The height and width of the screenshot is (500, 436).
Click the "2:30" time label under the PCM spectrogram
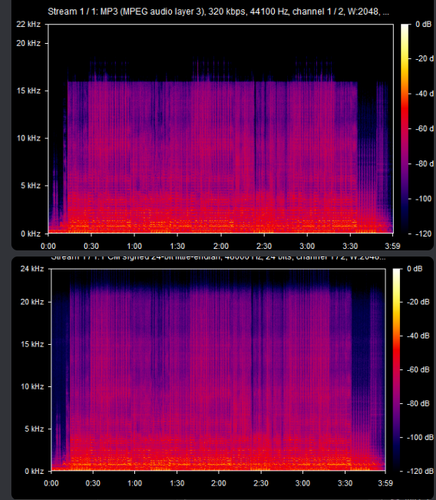coord(261,483)
